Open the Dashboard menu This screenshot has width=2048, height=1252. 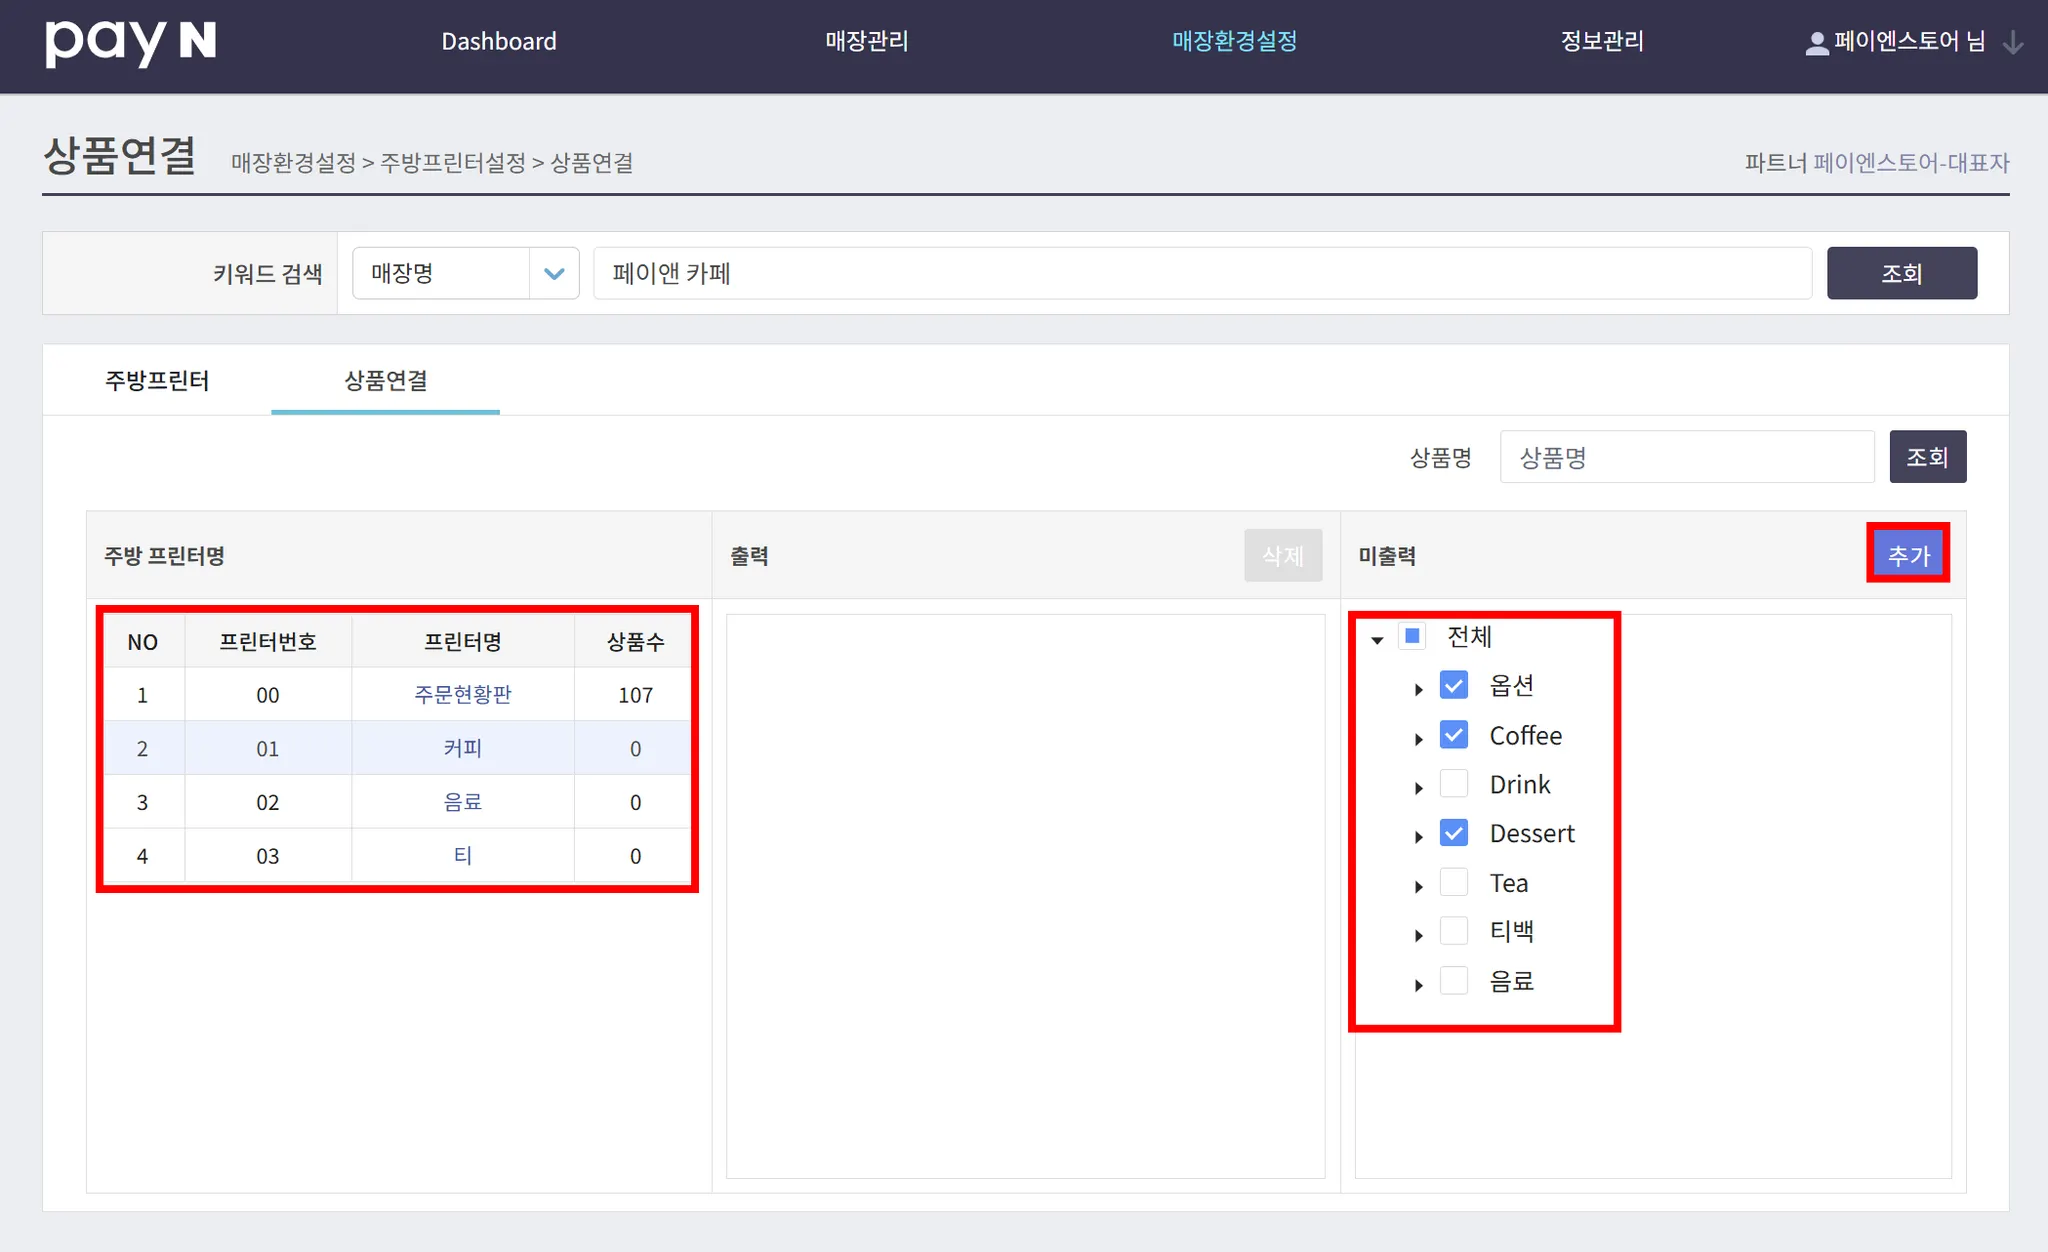[x=499, y=41]
